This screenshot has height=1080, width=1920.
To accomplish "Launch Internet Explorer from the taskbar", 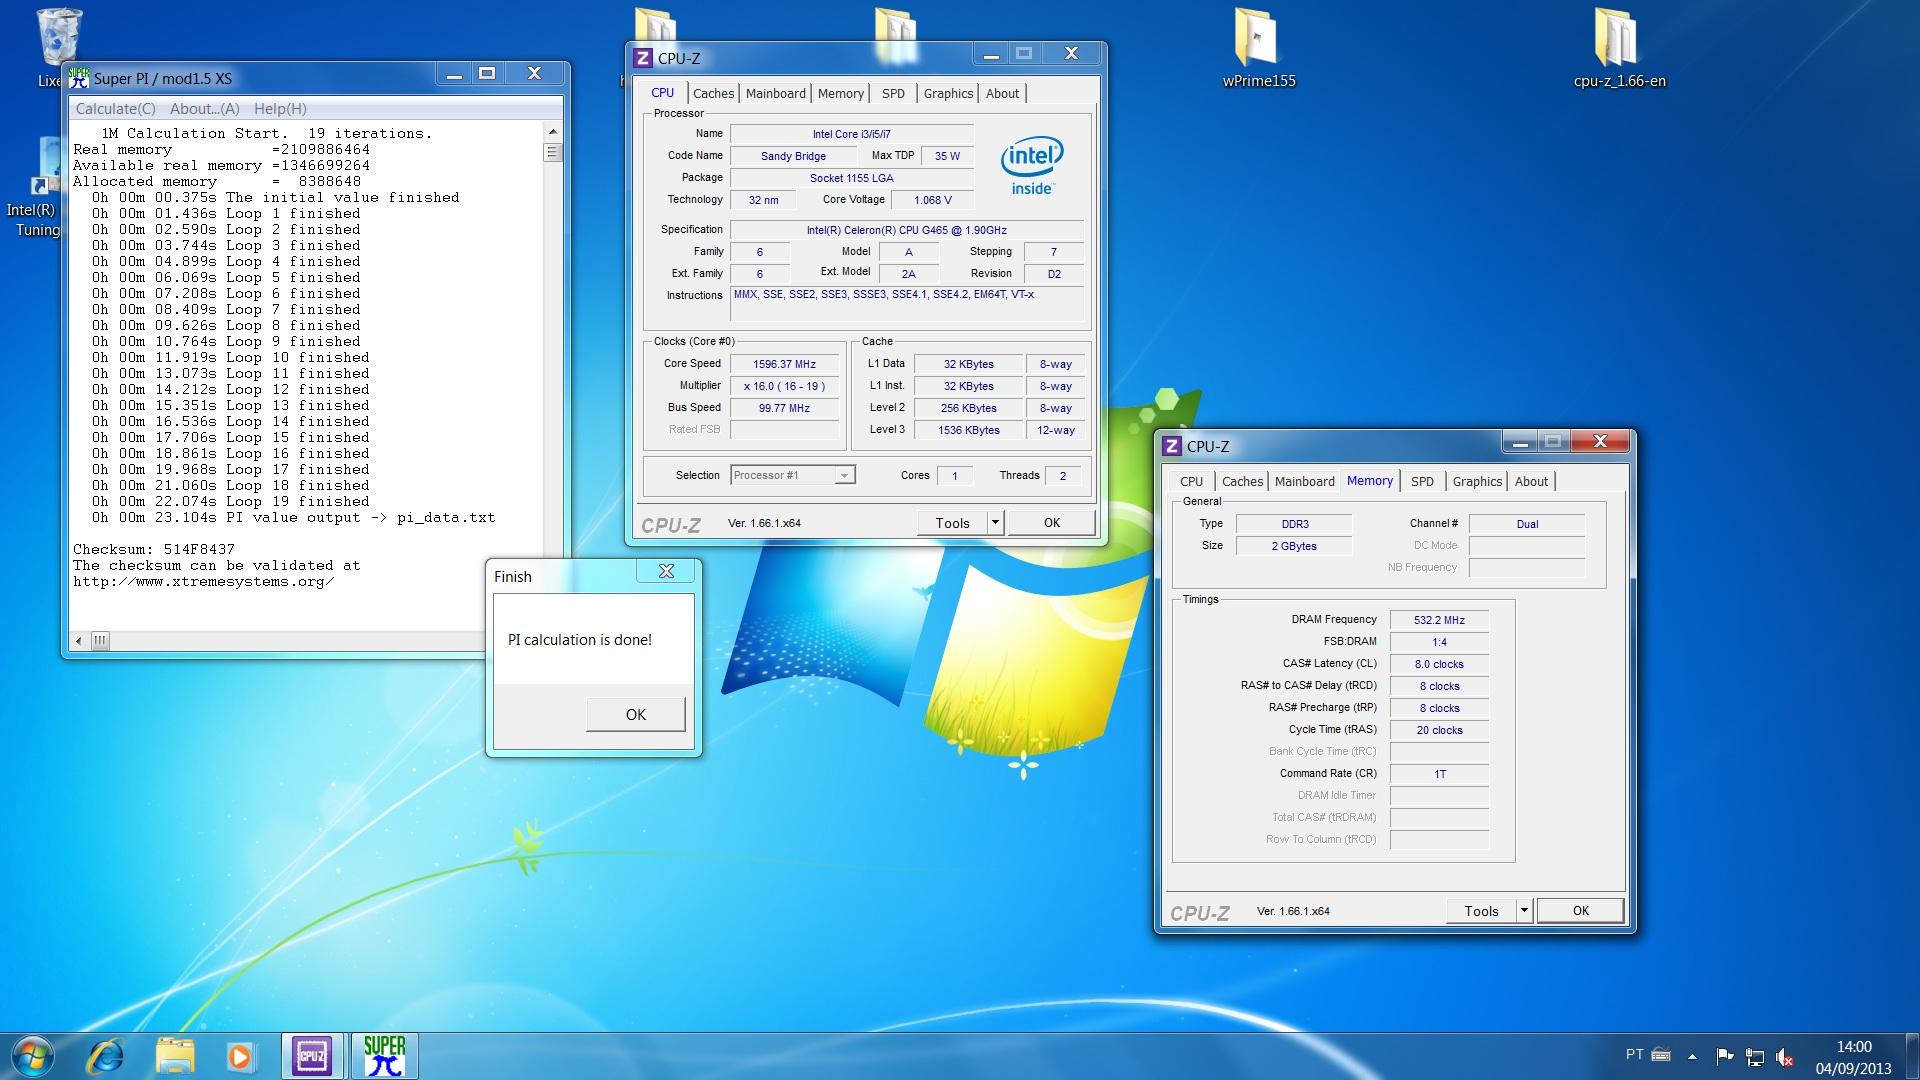I will (105, 1056).
